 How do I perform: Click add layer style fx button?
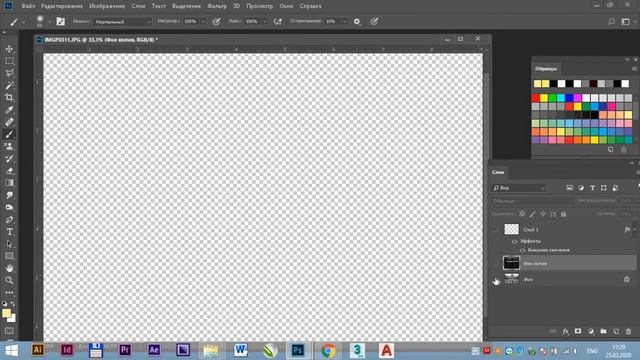[x=565, y=331]
